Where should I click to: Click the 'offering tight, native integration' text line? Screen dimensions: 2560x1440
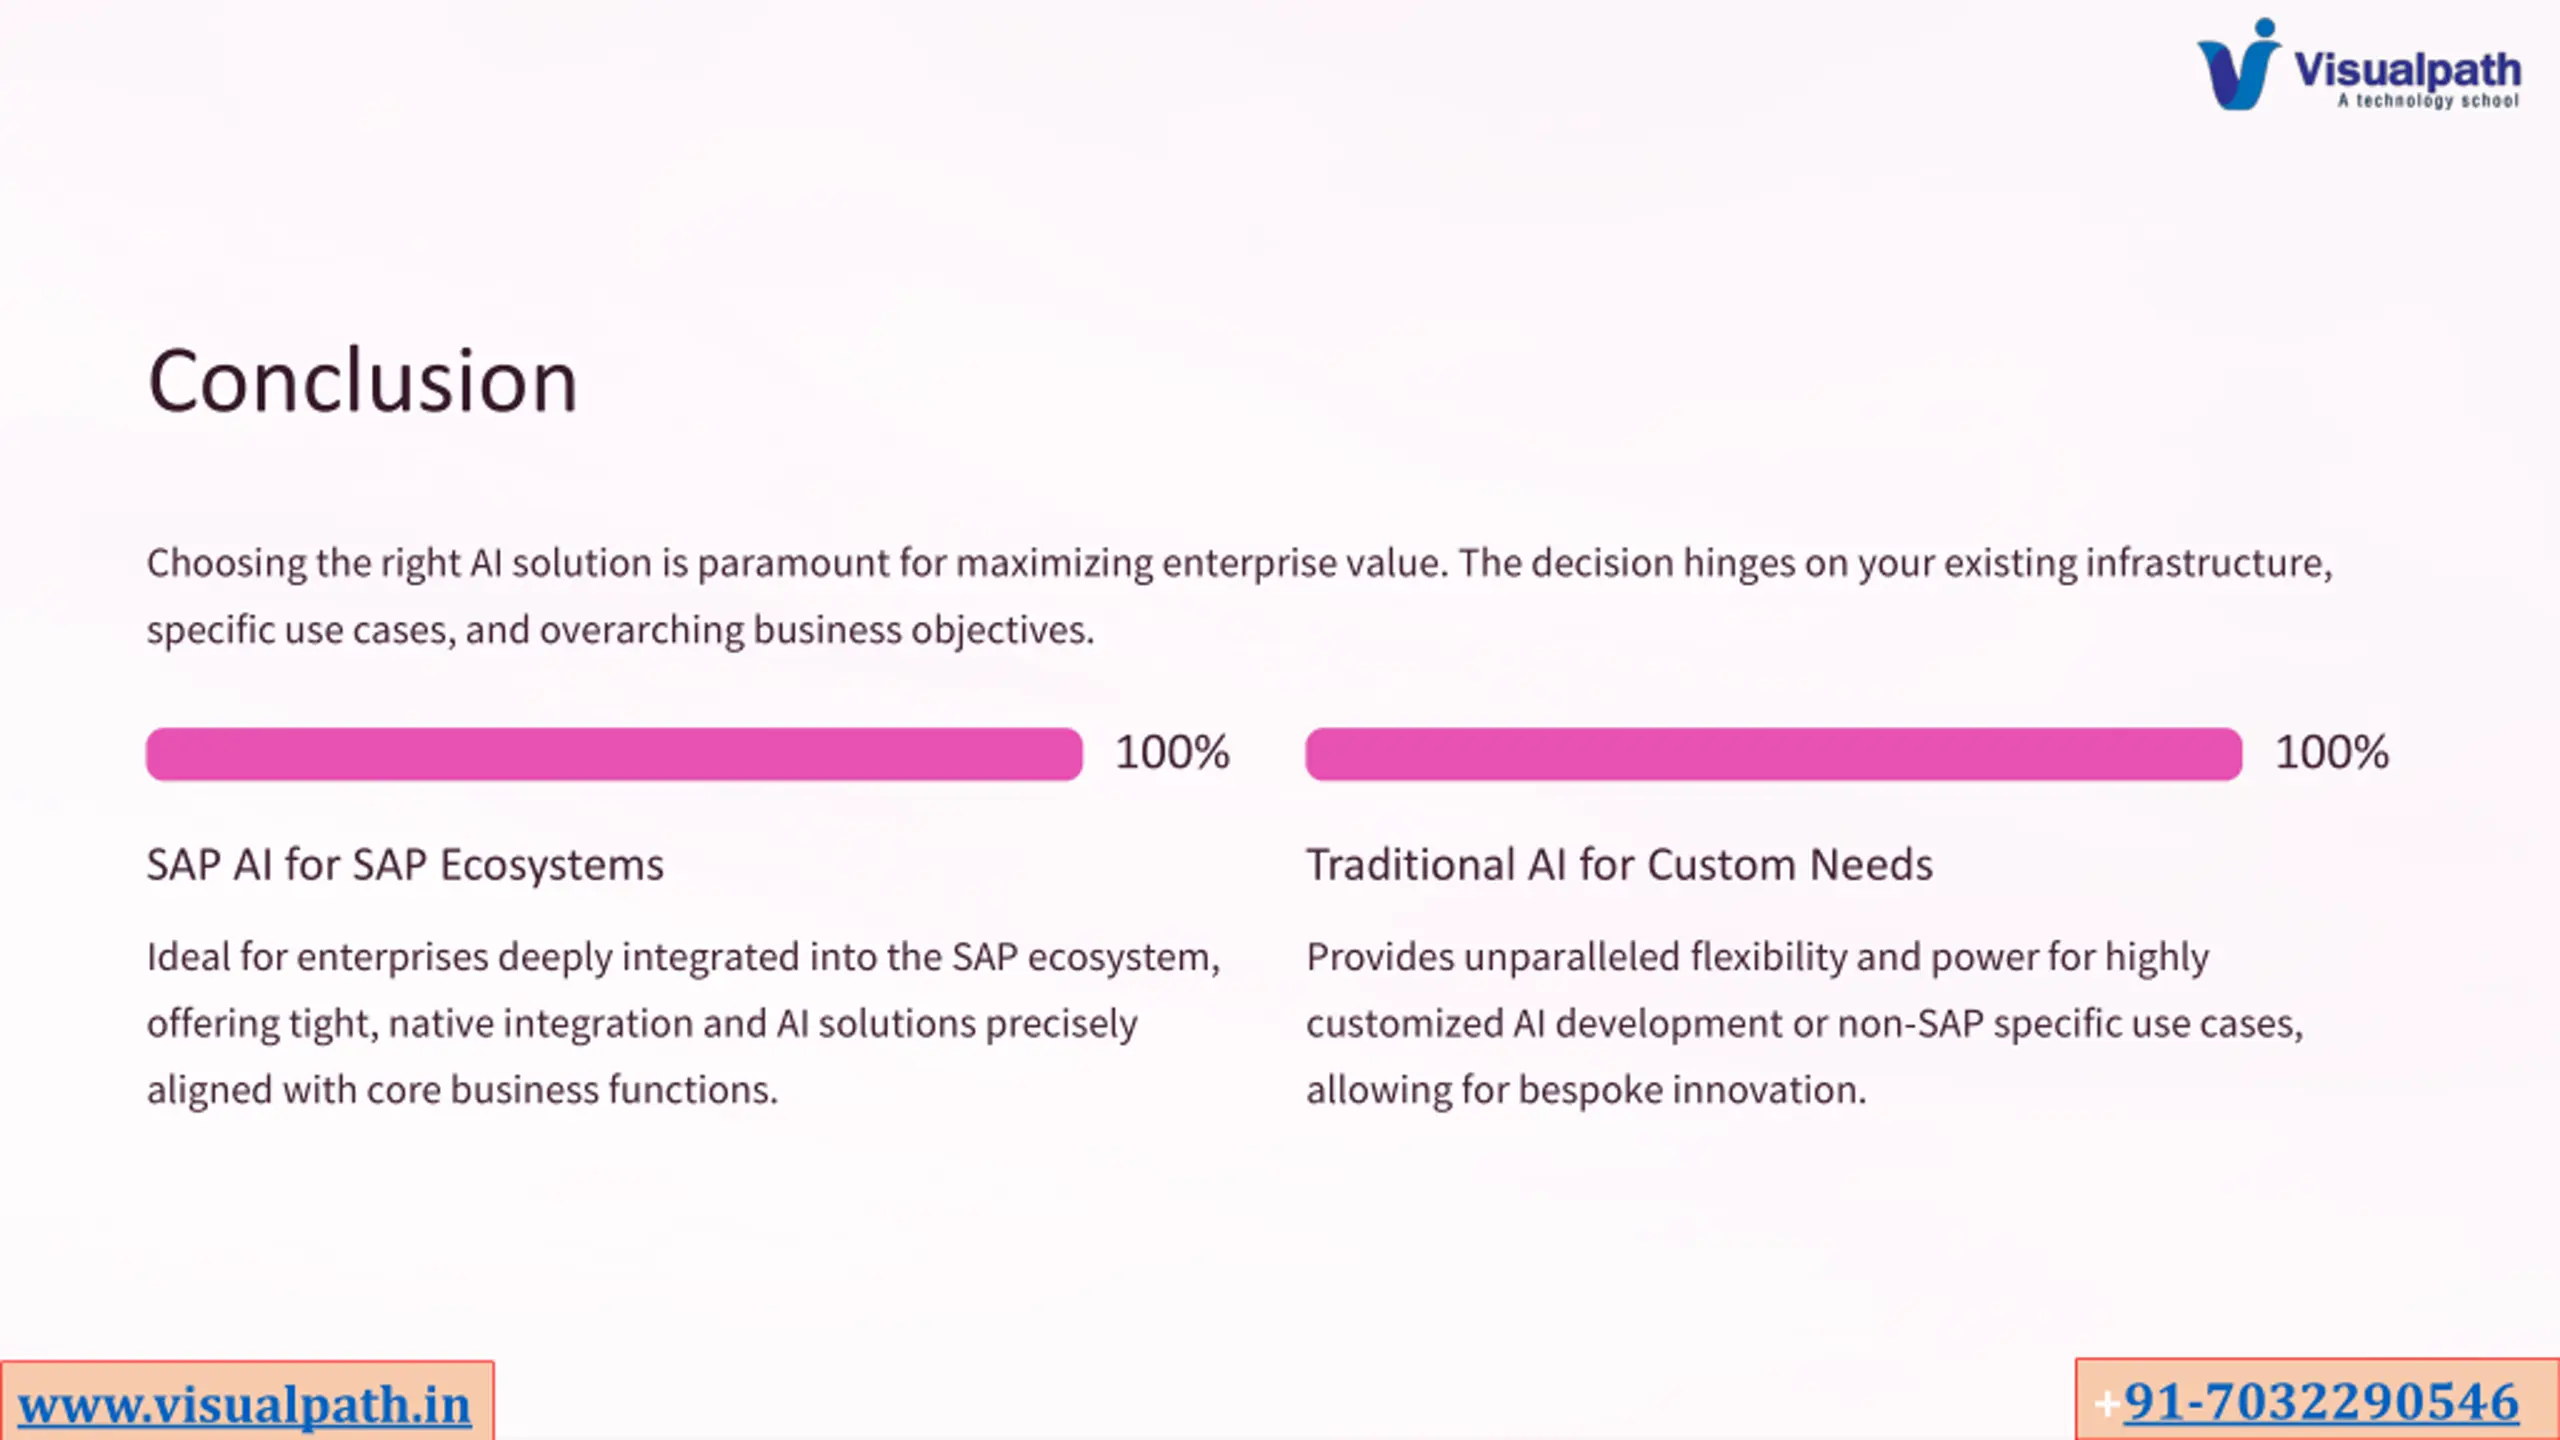point(642,1024)
